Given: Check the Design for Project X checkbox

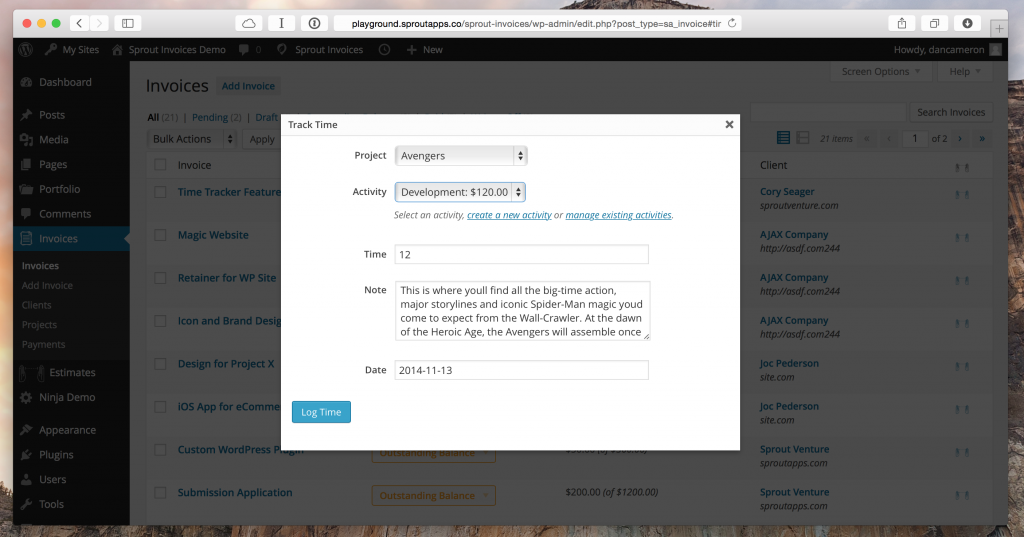Looking at the screenshot, I should 160,364.
